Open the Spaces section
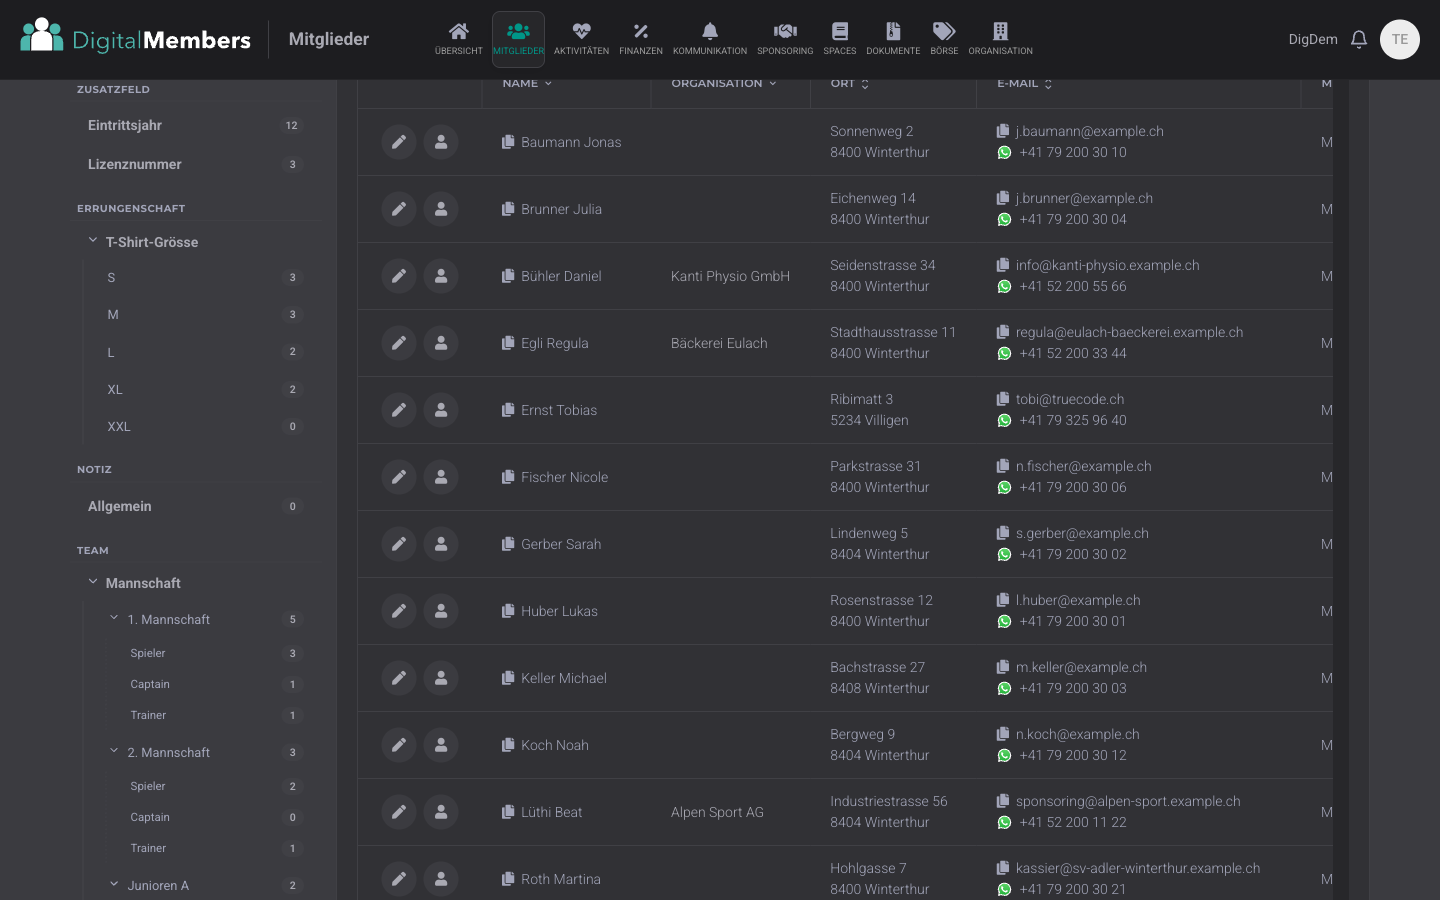 (840, 39)
